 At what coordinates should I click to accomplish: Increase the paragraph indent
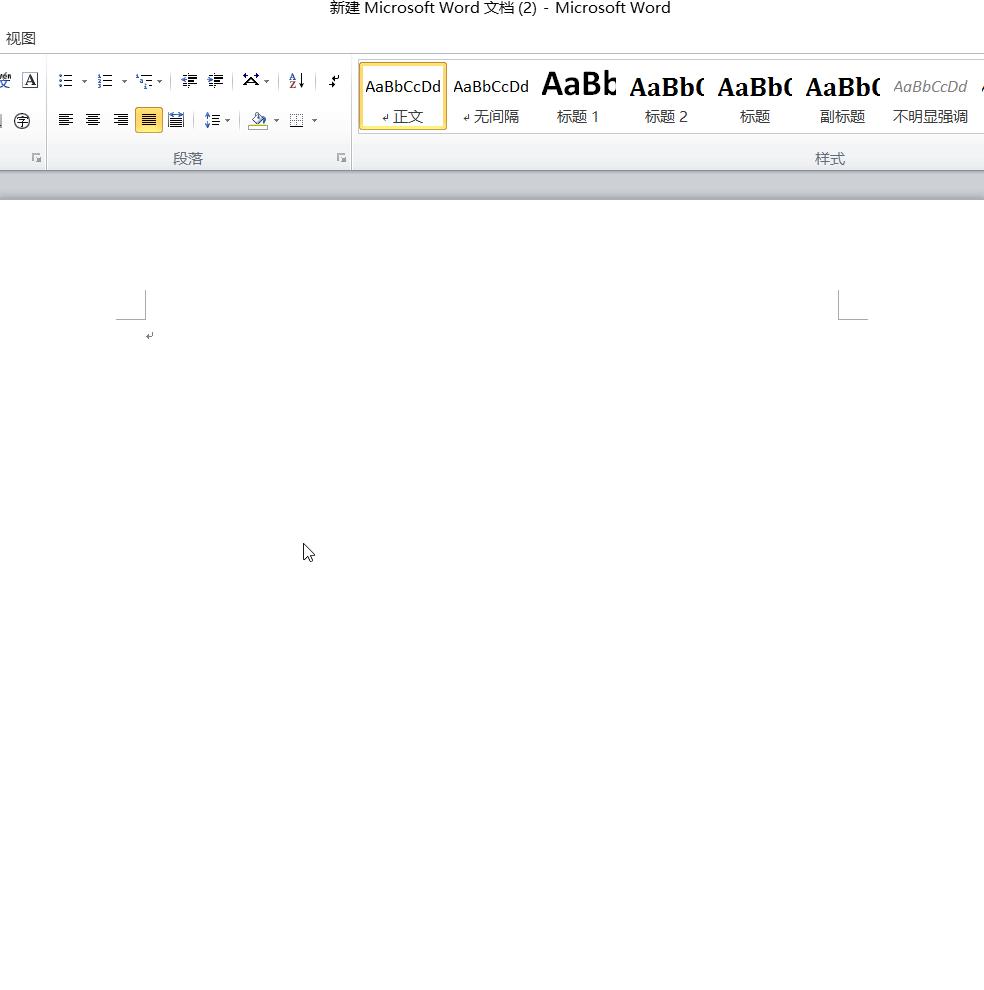point(215,81)
